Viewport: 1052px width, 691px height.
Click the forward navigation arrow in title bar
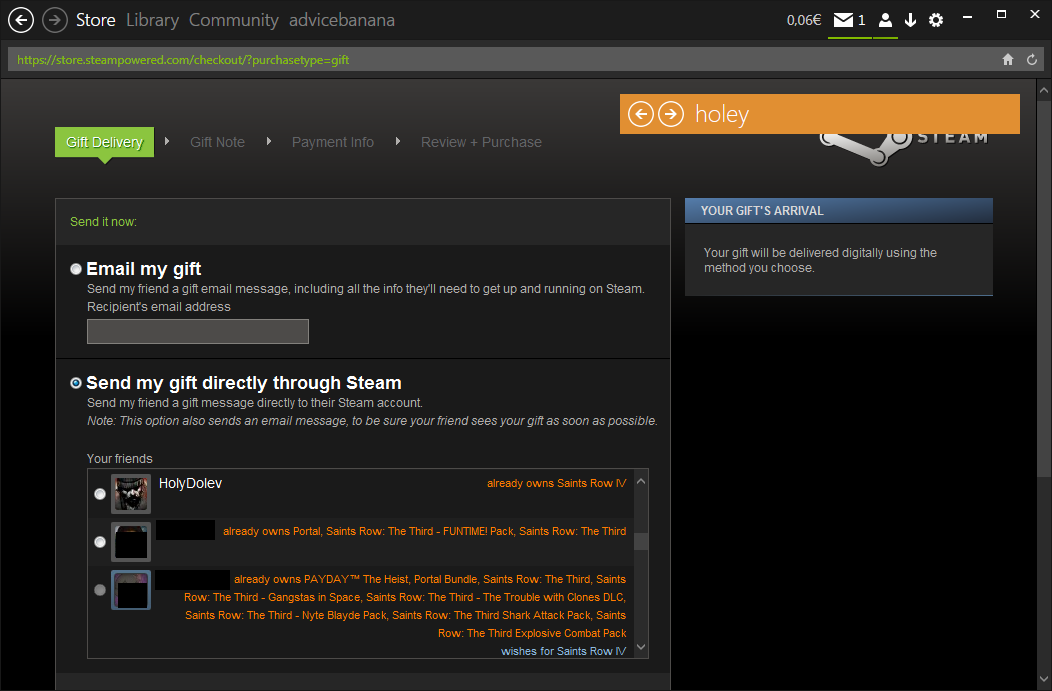(x=55, y=20)
